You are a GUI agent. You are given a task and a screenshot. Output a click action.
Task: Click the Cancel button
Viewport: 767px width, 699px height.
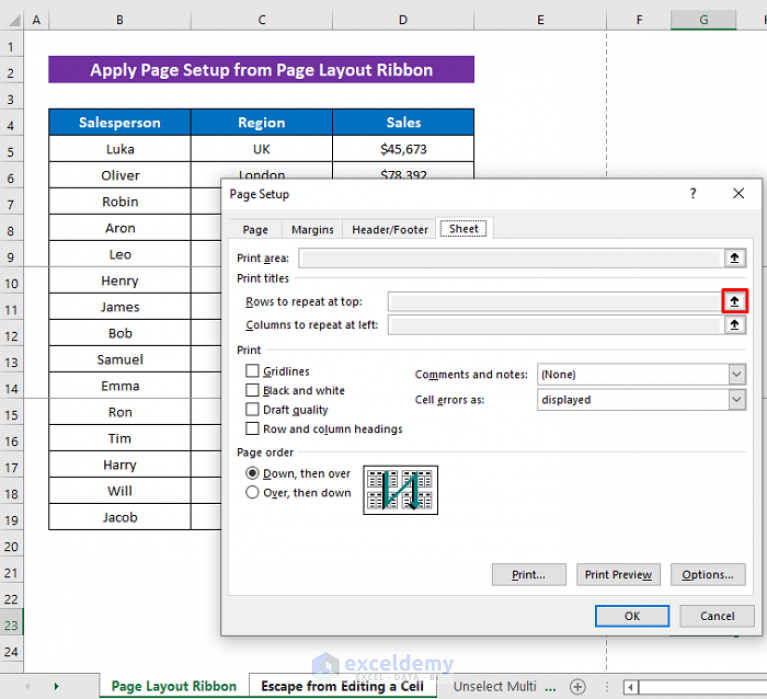(717, 616)
